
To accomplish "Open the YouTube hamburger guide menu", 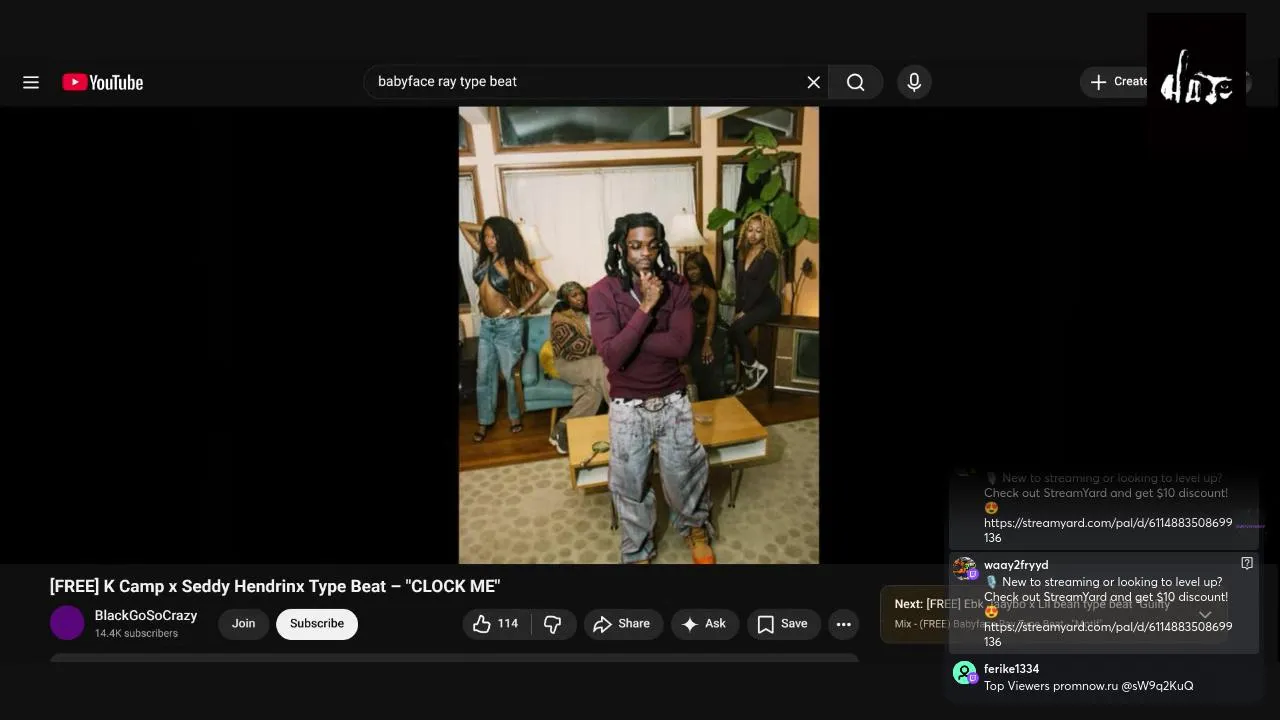I will 31,82.
